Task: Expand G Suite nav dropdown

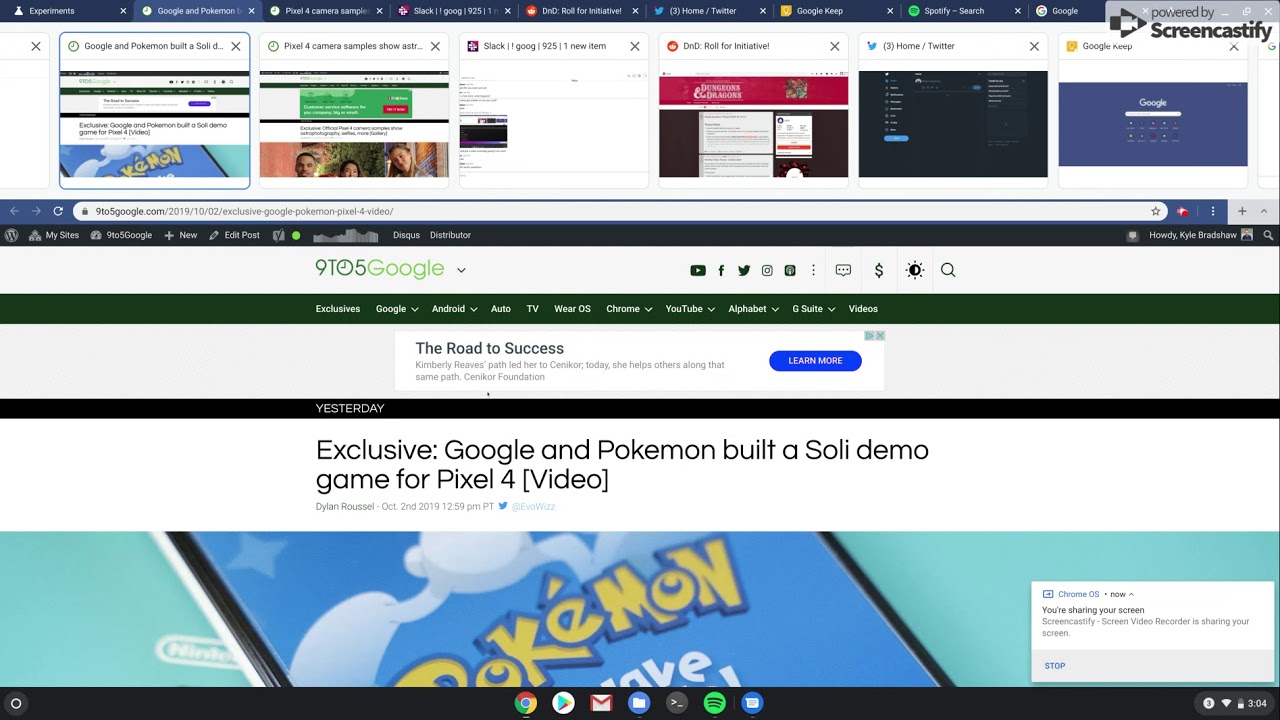Action: pos(831,309)
